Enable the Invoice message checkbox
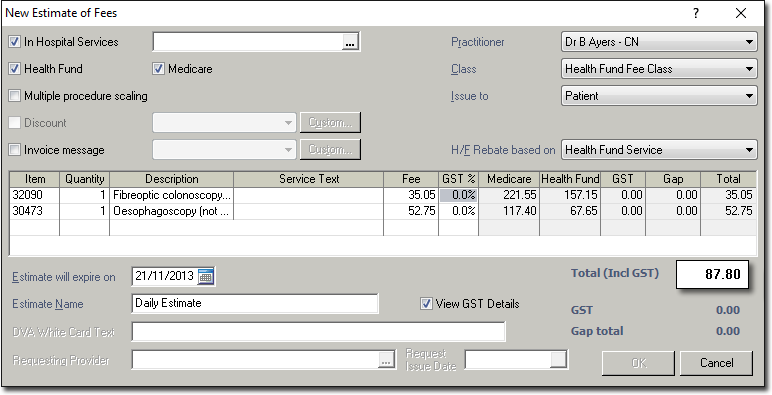This screenshot has width=772, height=395. pos(15,150)
